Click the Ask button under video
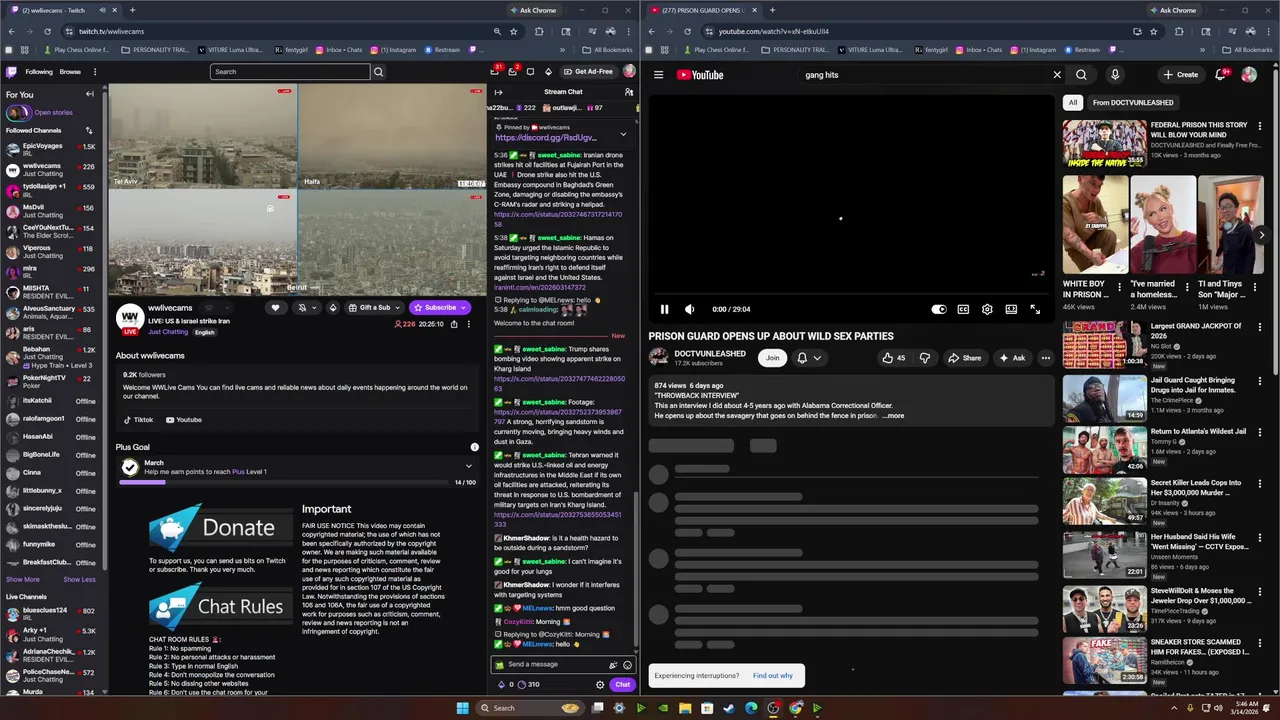The width and height of the screenshot is (1280, 720). point(1013,358)
